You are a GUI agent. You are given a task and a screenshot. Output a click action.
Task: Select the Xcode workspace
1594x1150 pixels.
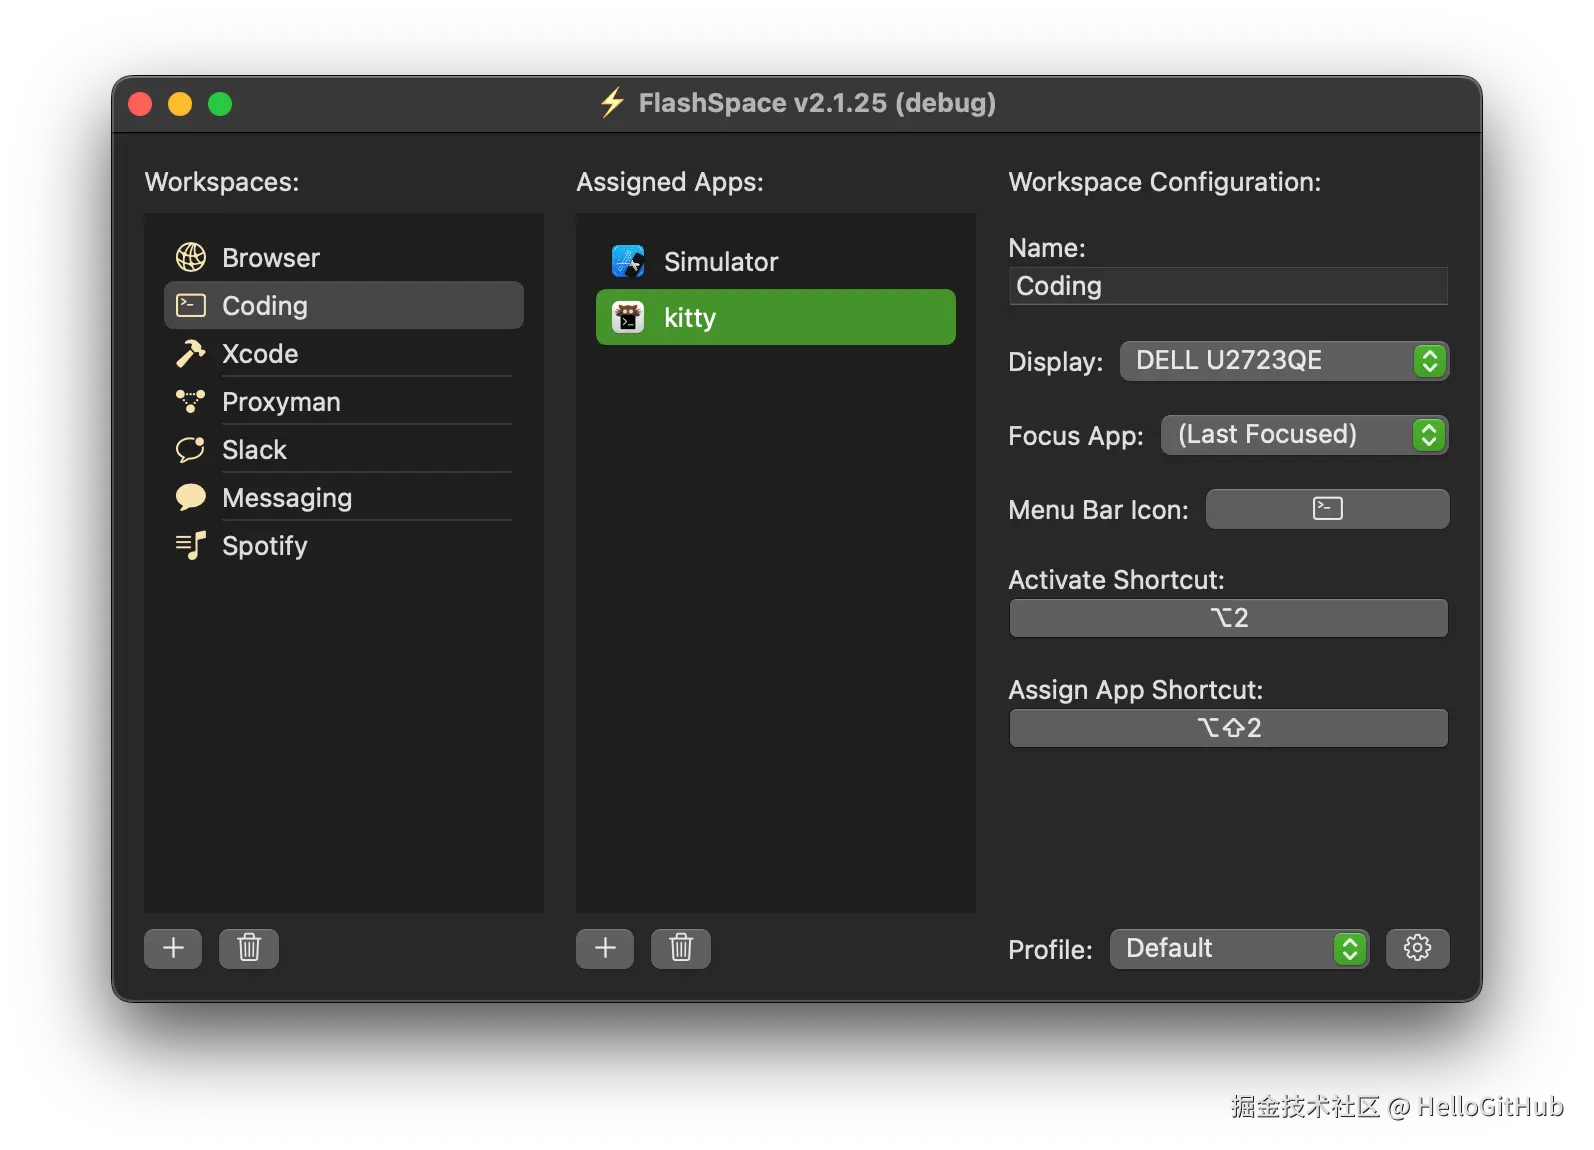(344, 354)
